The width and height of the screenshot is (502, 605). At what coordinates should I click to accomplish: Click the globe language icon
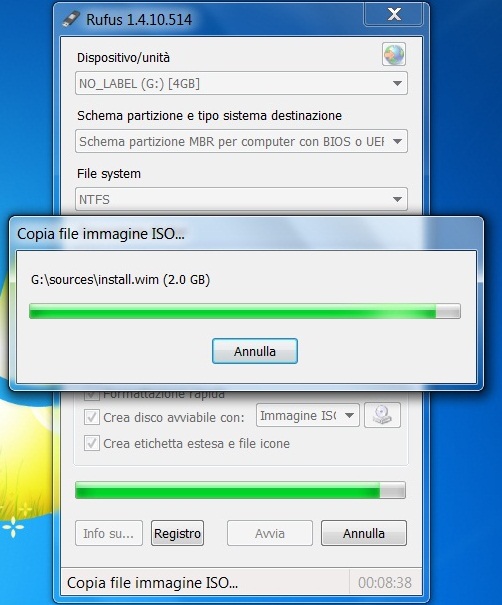(394, 54)
